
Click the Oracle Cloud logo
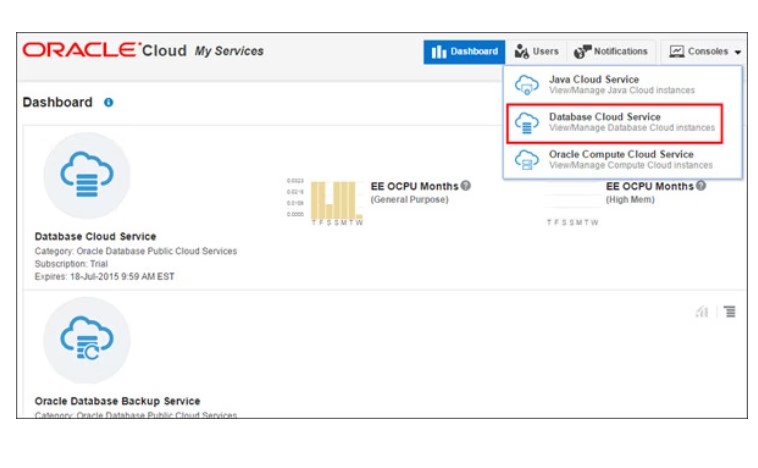click(x=104, y=50)
